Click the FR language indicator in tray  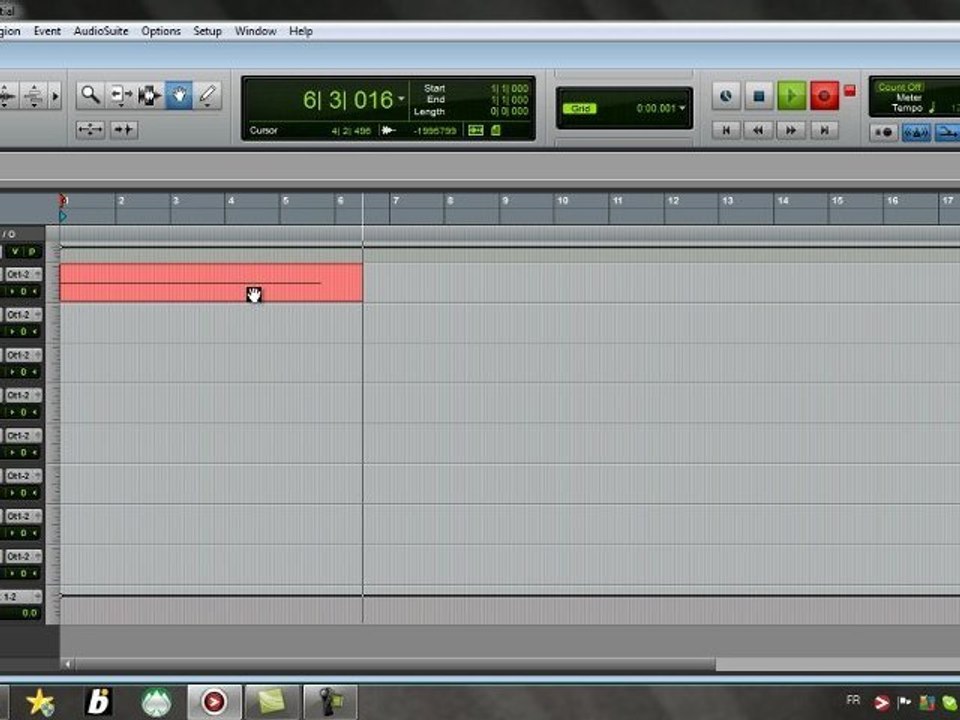click(853, 700)
